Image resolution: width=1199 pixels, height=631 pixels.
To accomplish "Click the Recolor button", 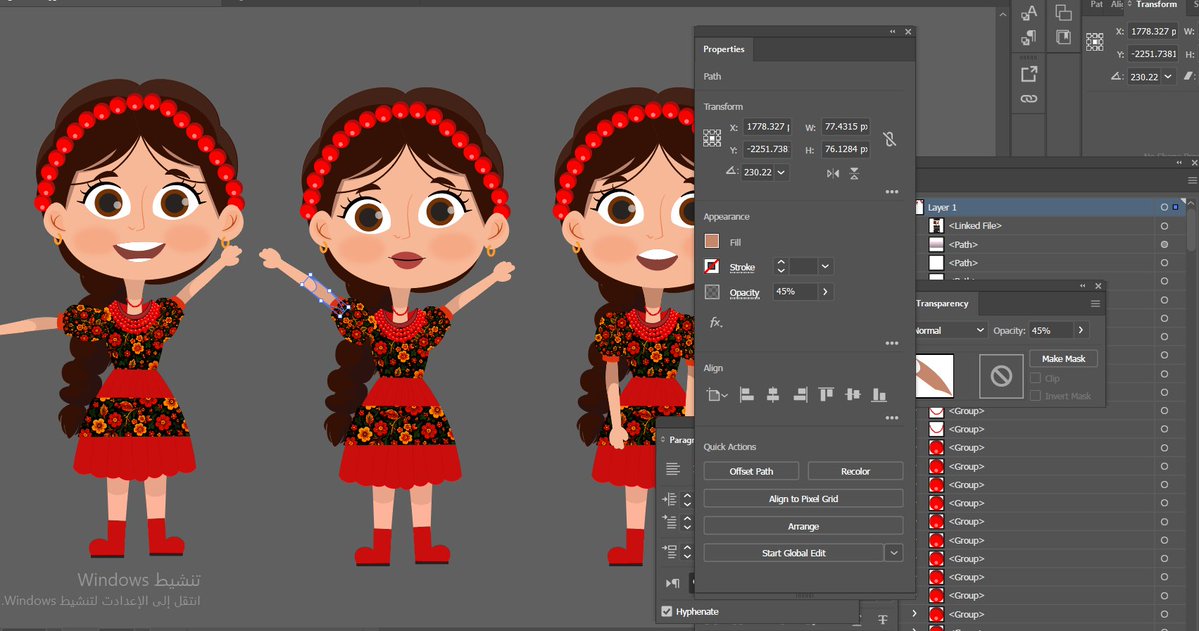I will (x=855, y=471).
